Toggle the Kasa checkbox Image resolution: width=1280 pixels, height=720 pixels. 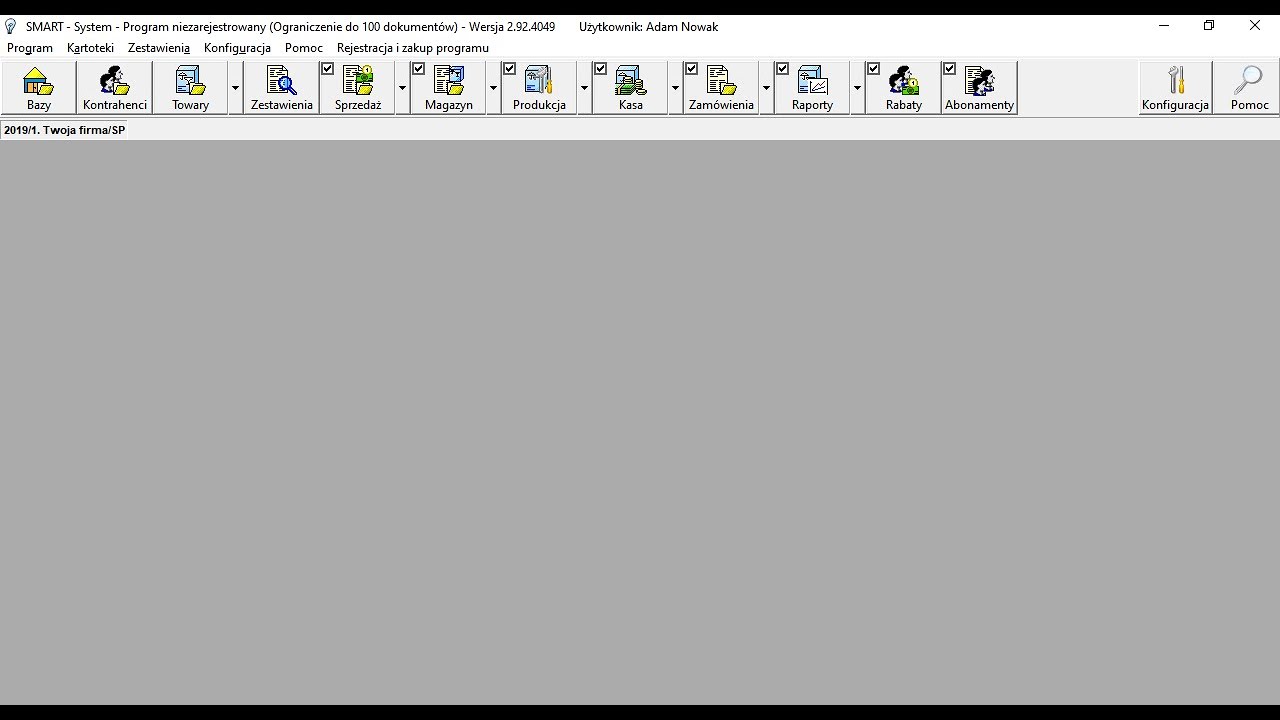point(600,69)
